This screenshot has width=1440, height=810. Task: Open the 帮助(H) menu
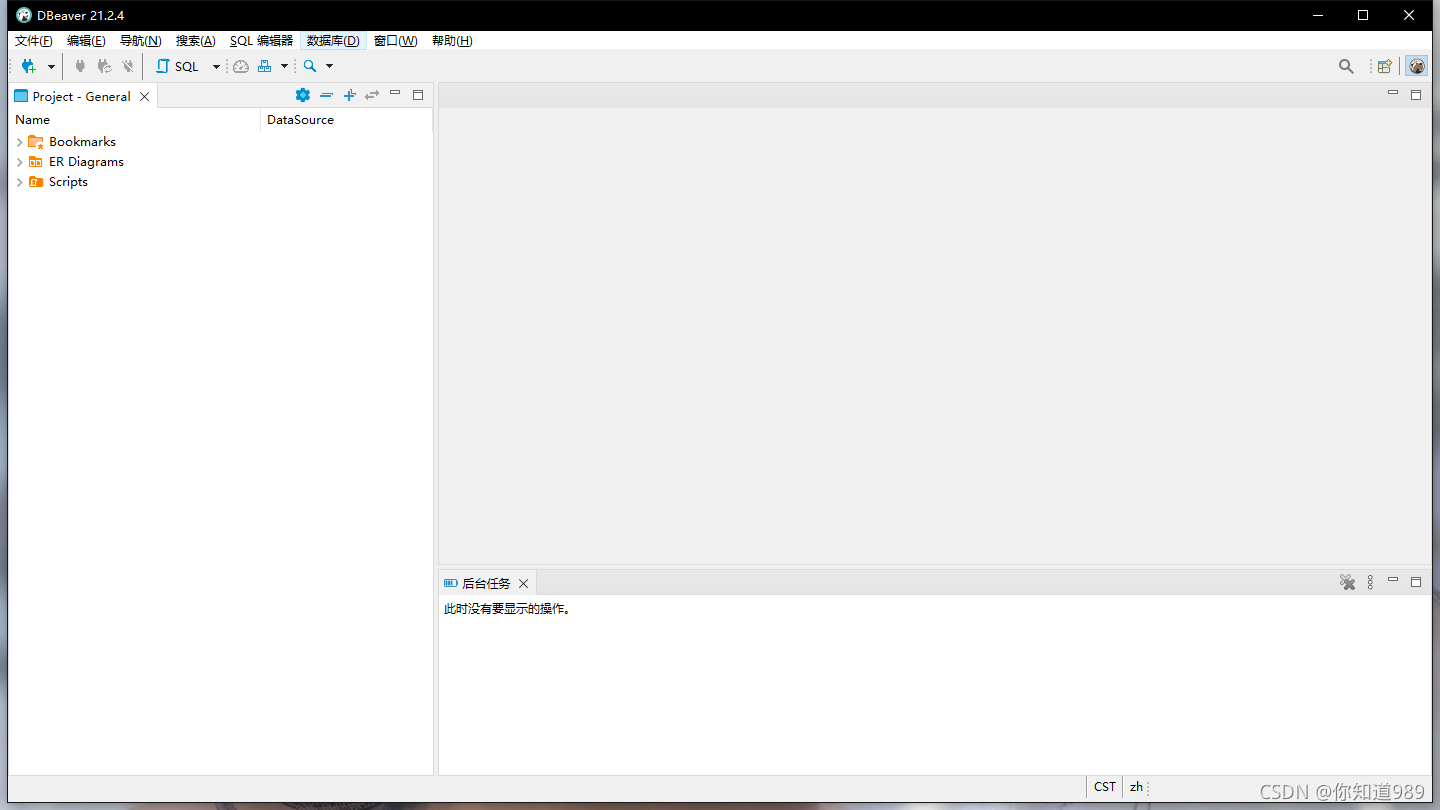pos(452,41)
